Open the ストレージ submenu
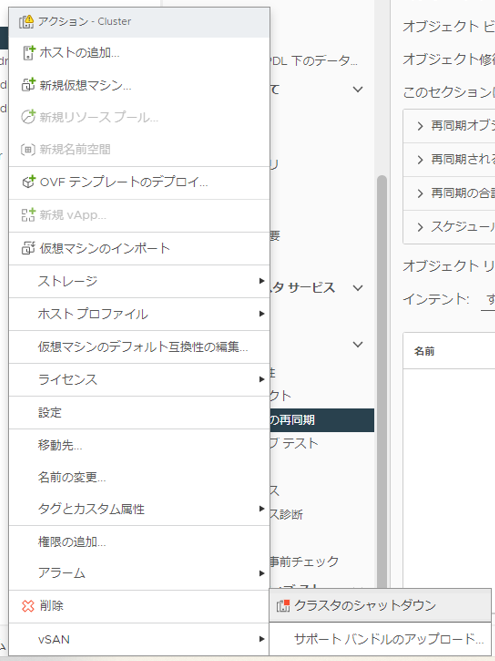 coord(139,281)
